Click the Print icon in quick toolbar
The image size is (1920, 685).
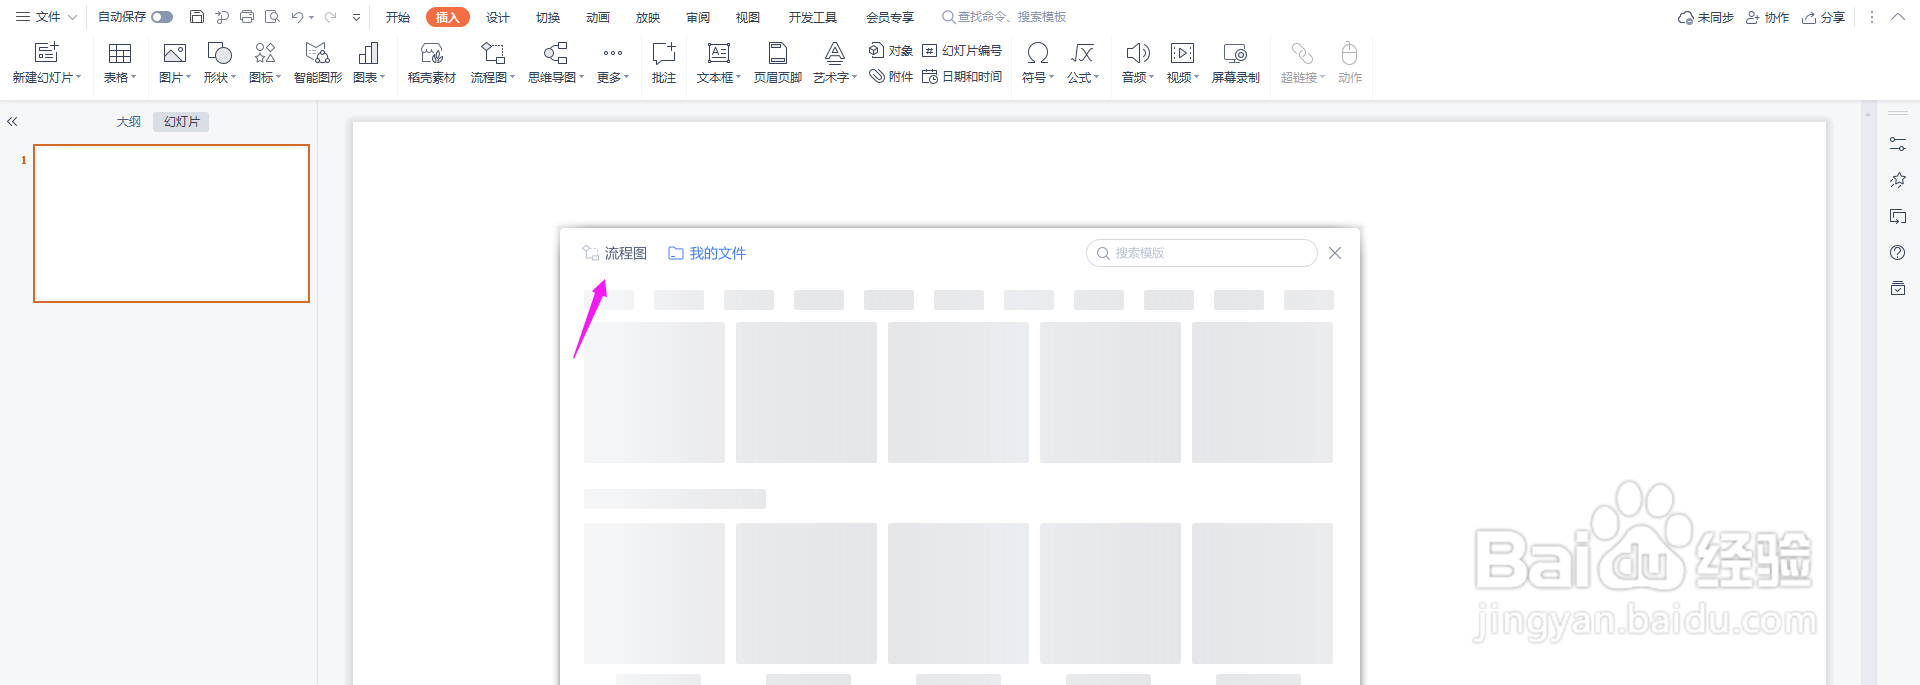click(x=247, y=17)
